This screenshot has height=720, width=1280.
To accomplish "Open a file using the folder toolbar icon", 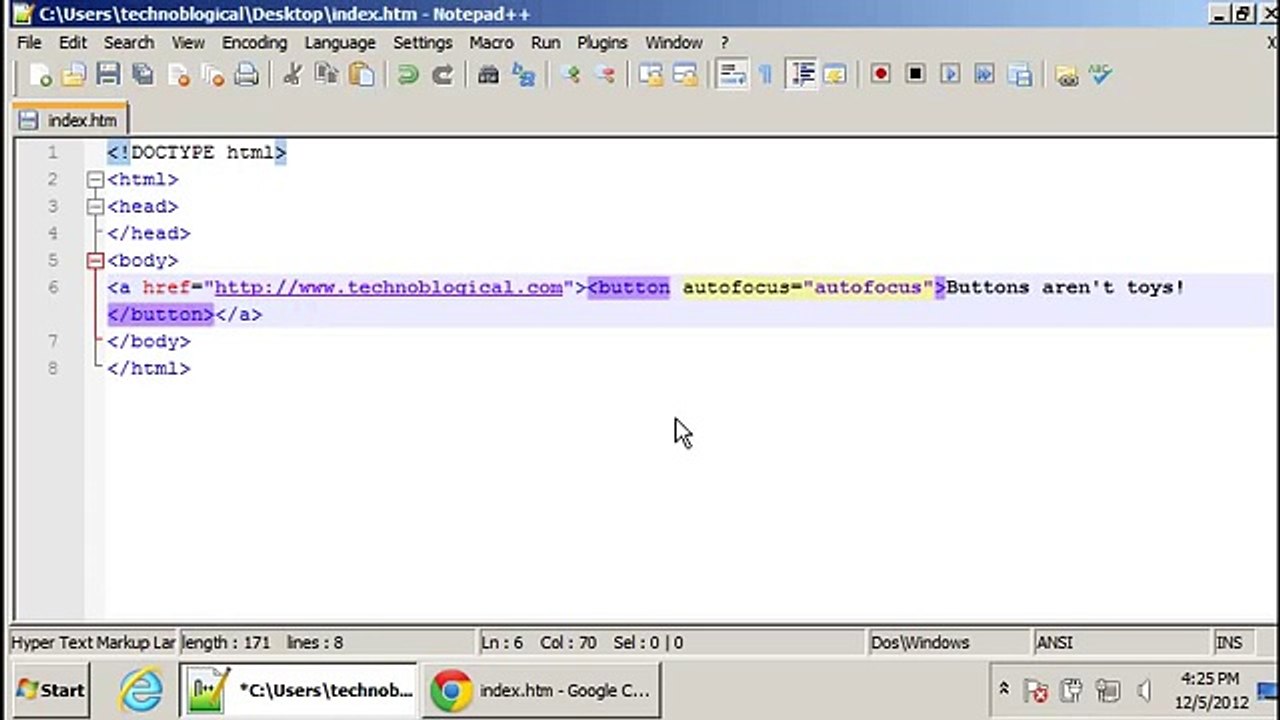I will pyautogui.click(x=74, y=75).
